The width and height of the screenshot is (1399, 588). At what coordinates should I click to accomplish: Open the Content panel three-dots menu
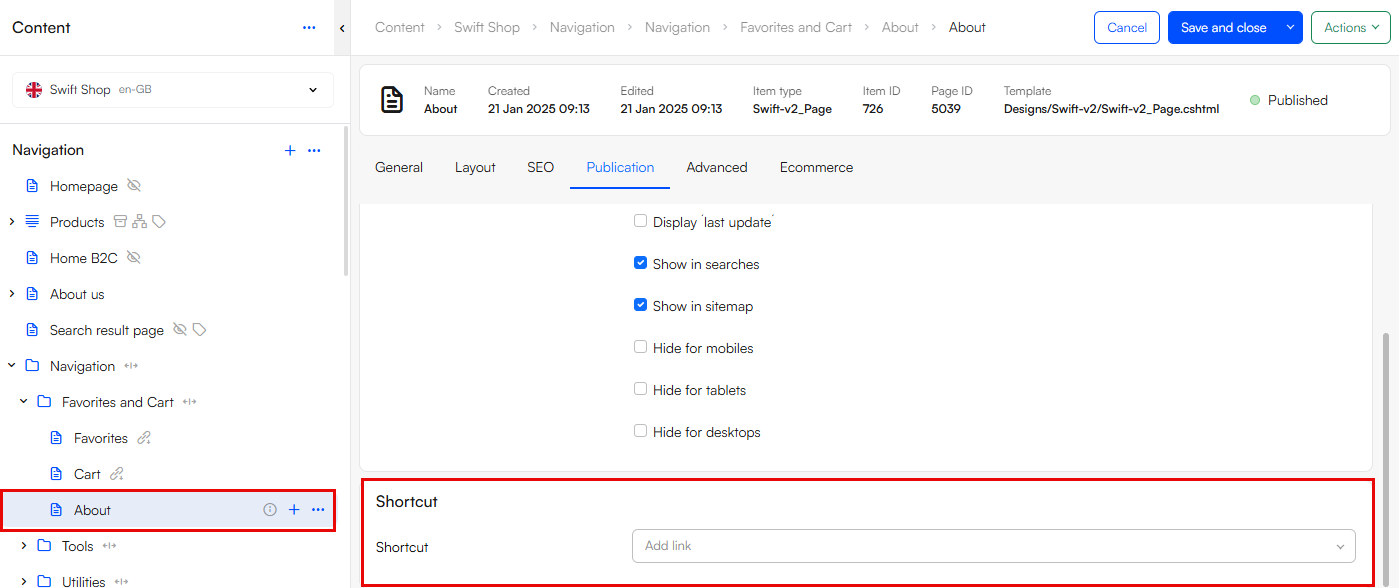[x=309, y=28]
